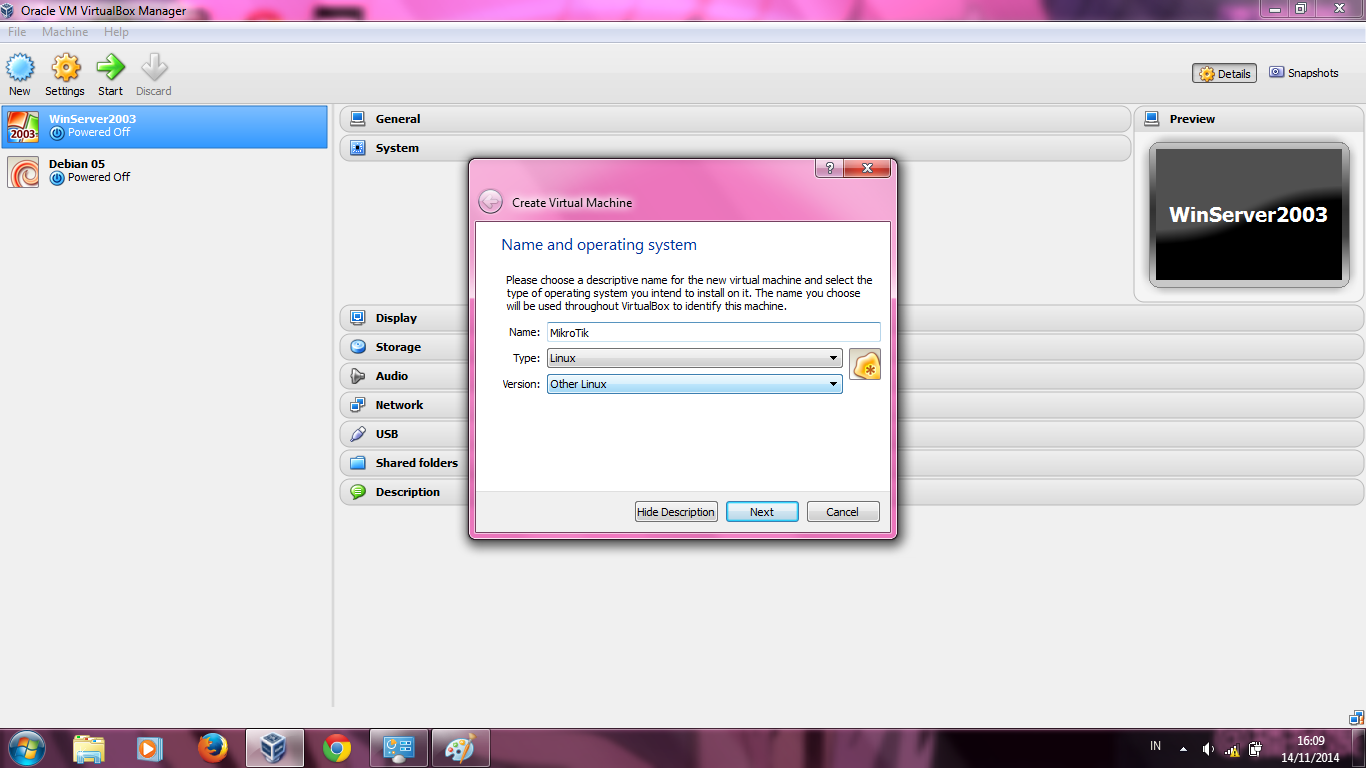Click the USB section label
The width and height of the screenshot is (1366, 768).
[x=387, y=434]
